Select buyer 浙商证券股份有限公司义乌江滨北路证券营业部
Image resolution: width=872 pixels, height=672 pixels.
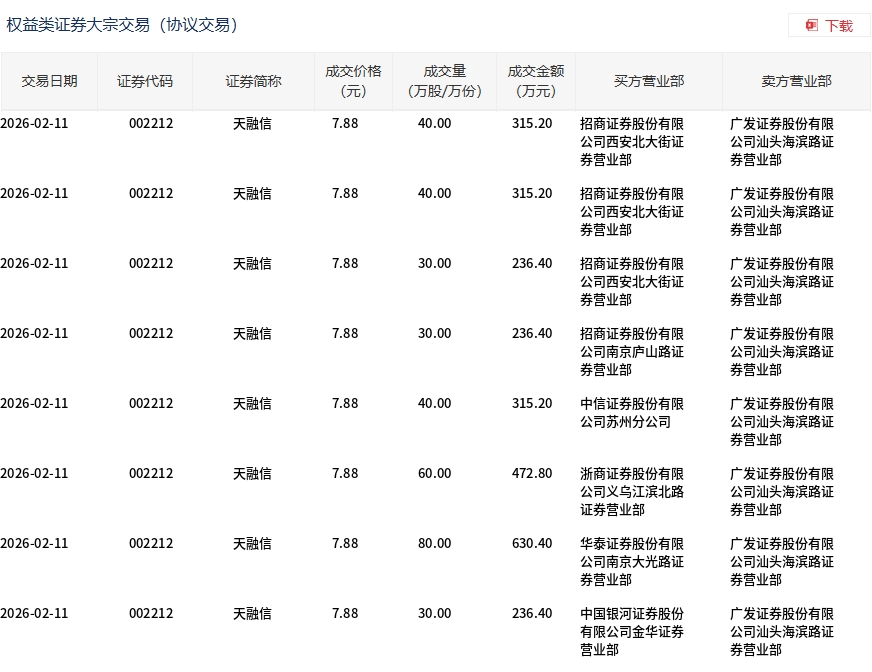tap(632, 492)
